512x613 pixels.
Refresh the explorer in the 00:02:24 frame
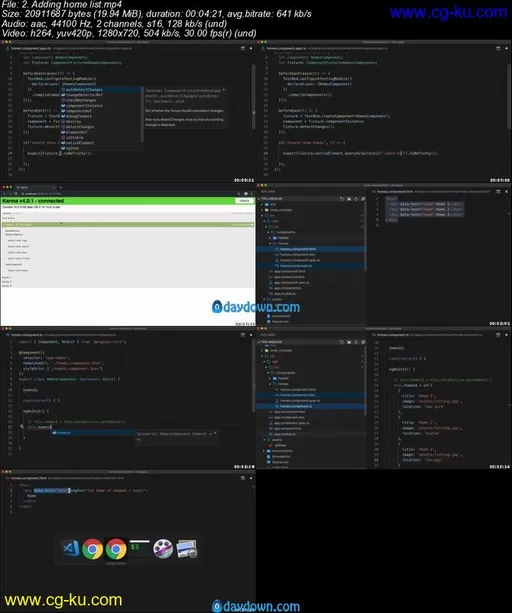coord(356,342)
